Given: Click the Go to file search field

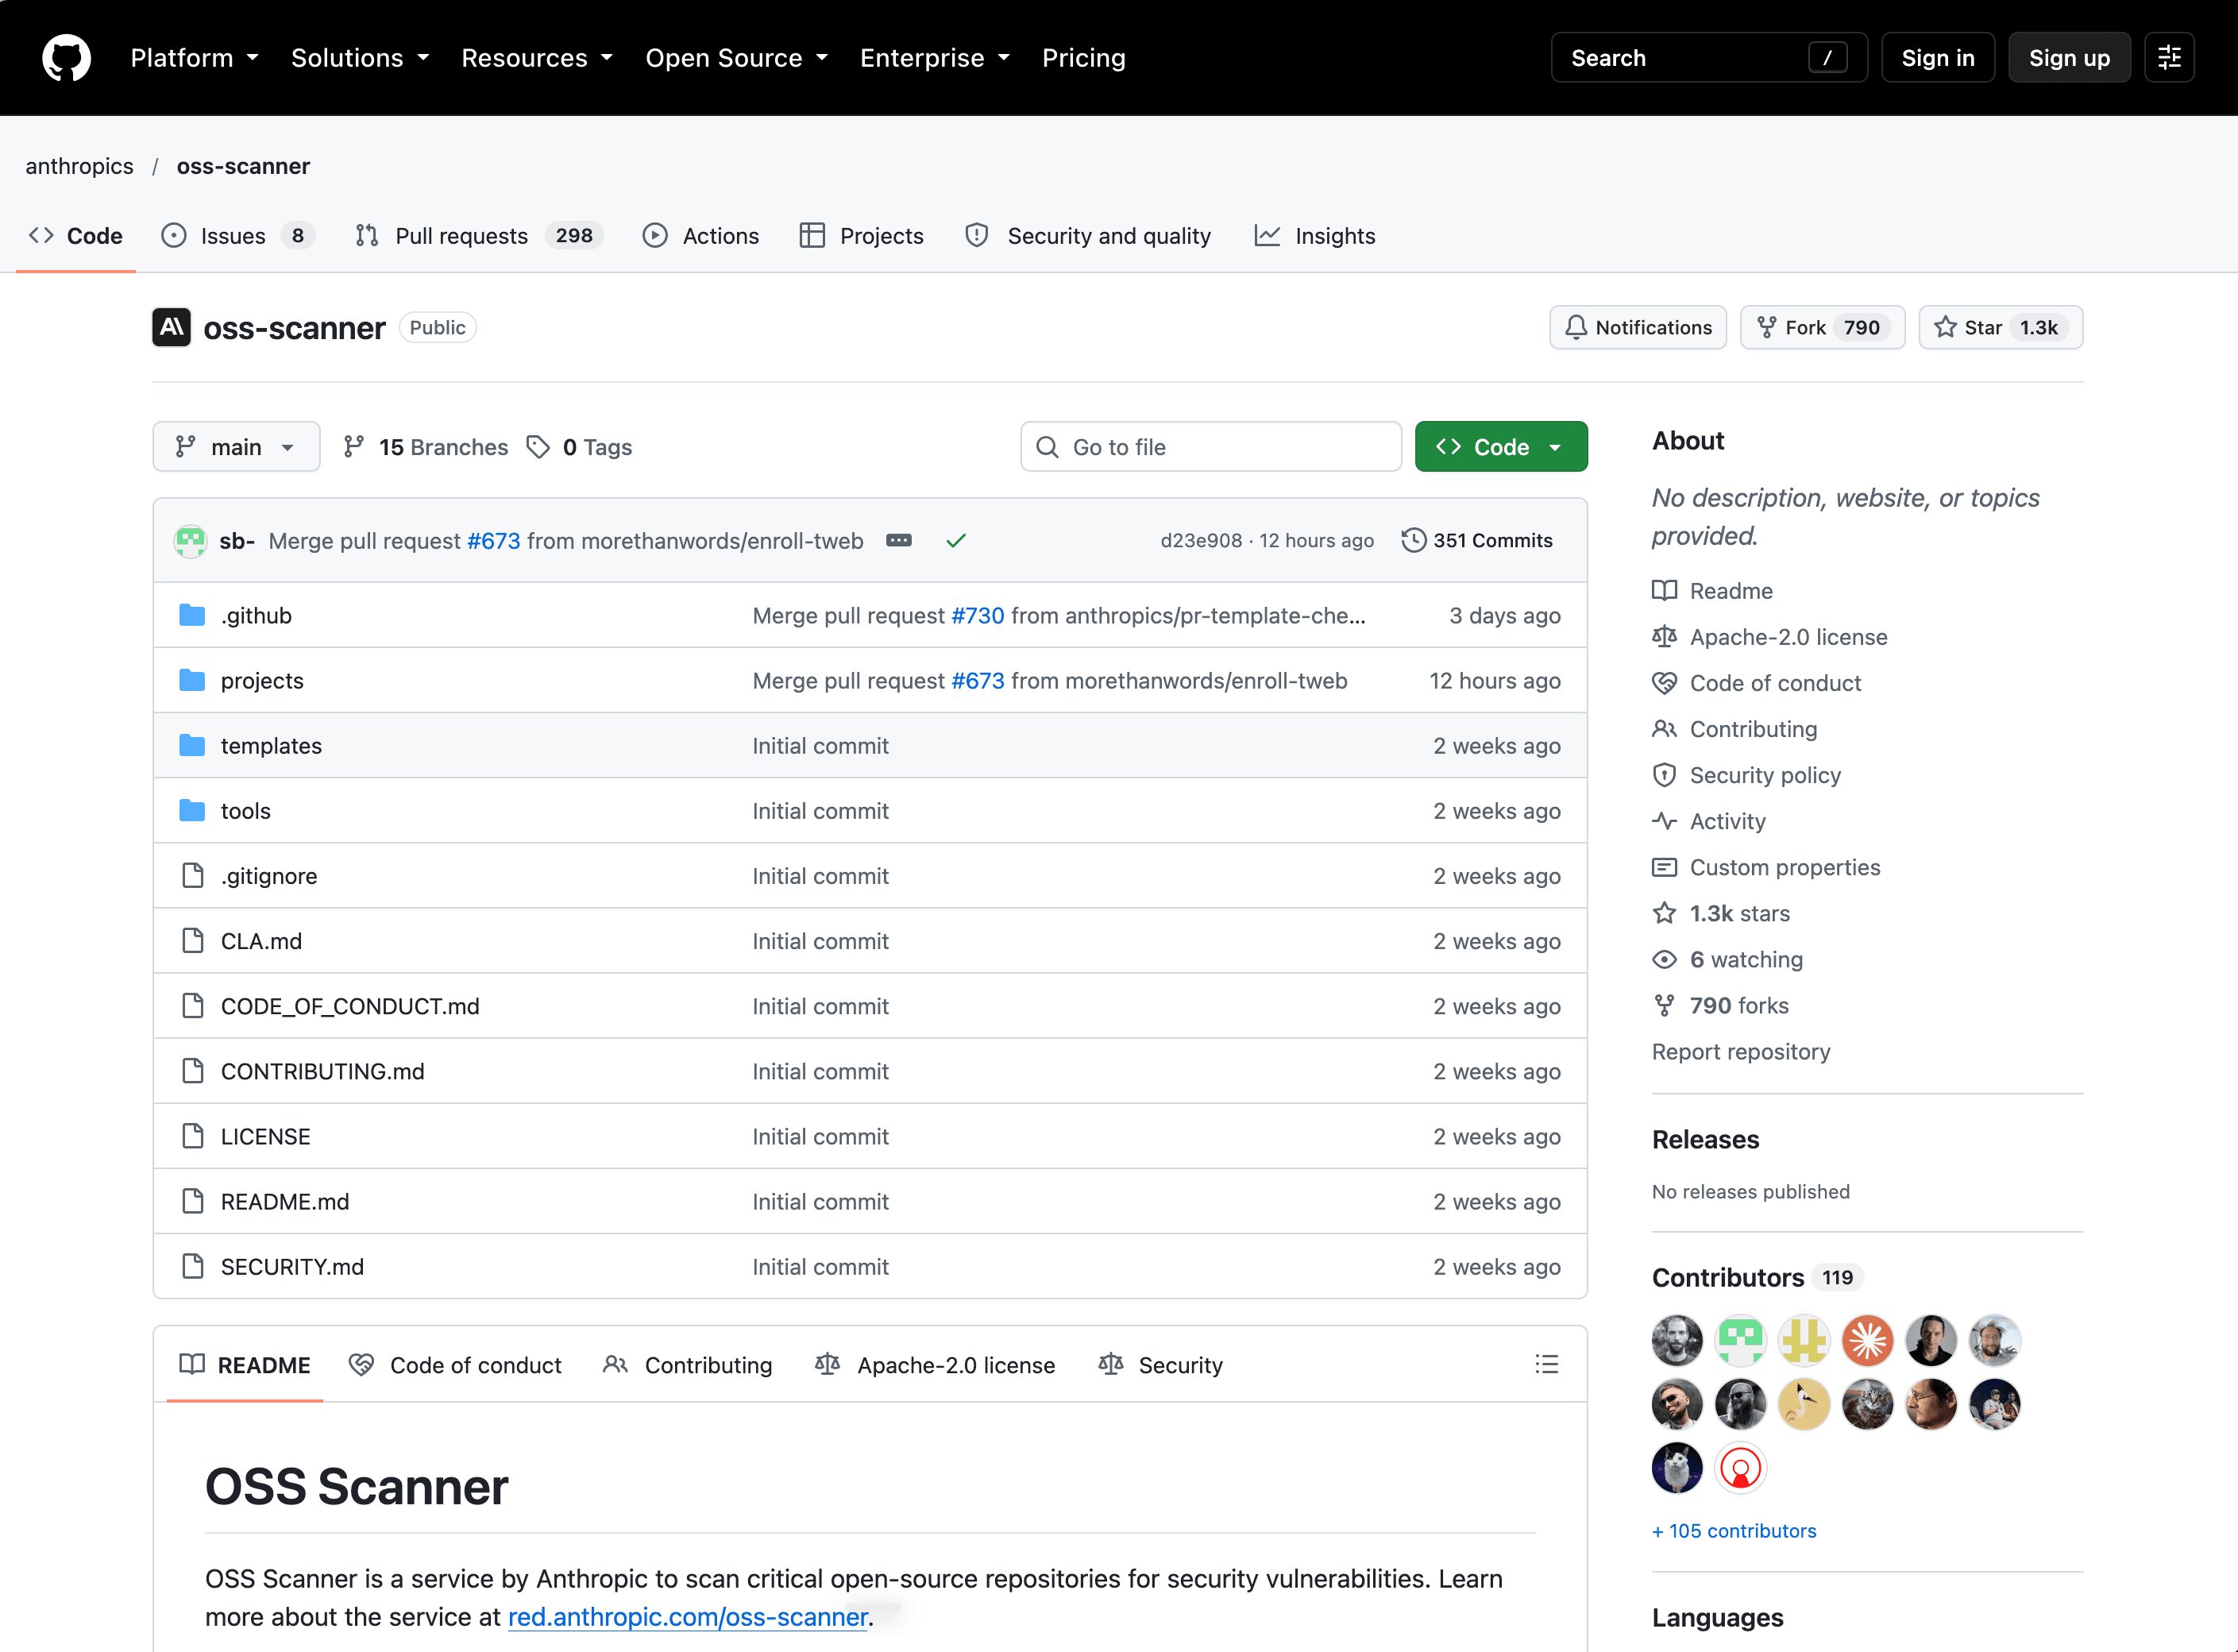Looking at the screenshot, I should (1211, 446).
